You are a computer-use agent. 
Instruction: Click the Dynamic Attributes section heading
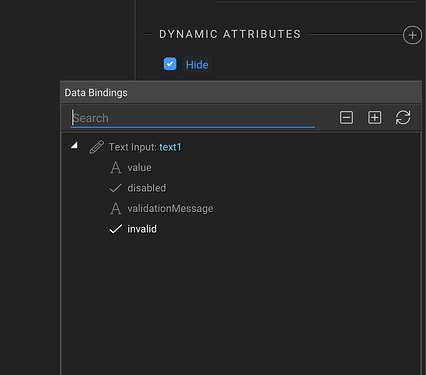[x=230, y=34]
